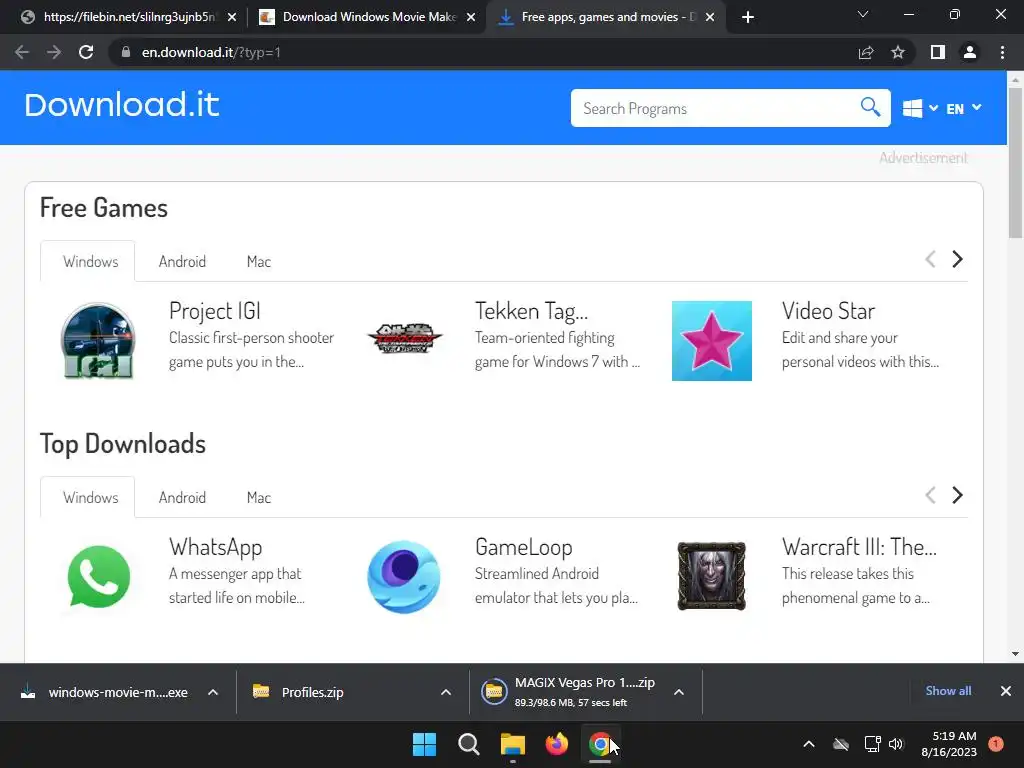Click the scrollbar down arrow

coord(1015,653)
